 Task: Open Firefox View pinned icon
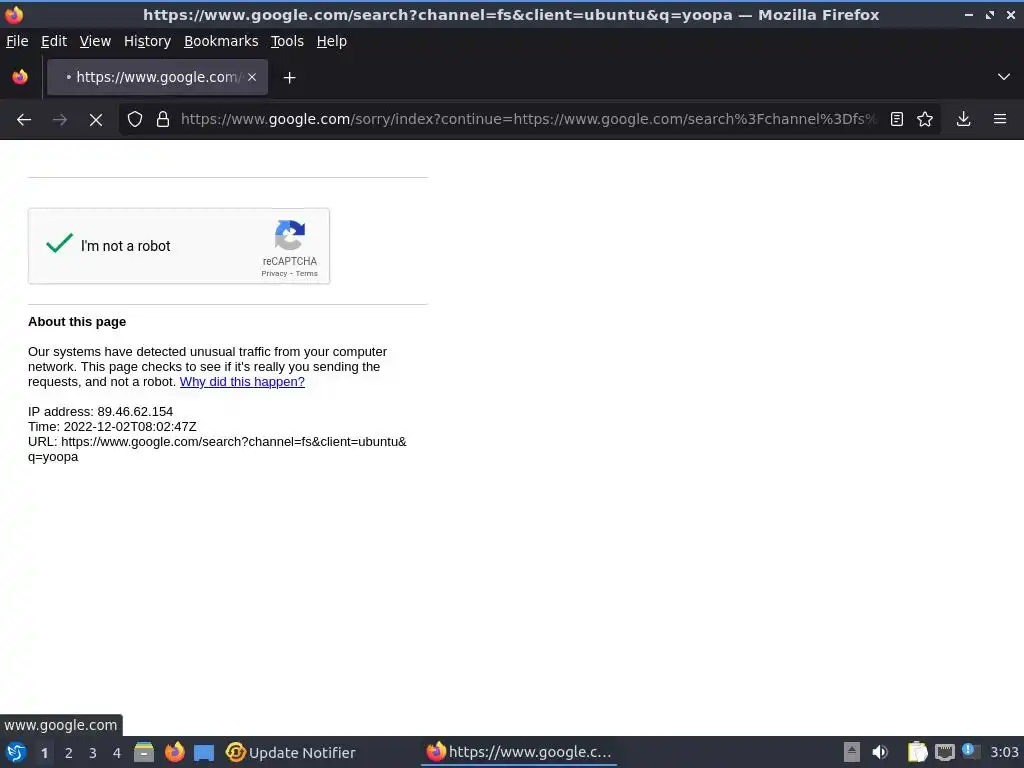point(20,77)
